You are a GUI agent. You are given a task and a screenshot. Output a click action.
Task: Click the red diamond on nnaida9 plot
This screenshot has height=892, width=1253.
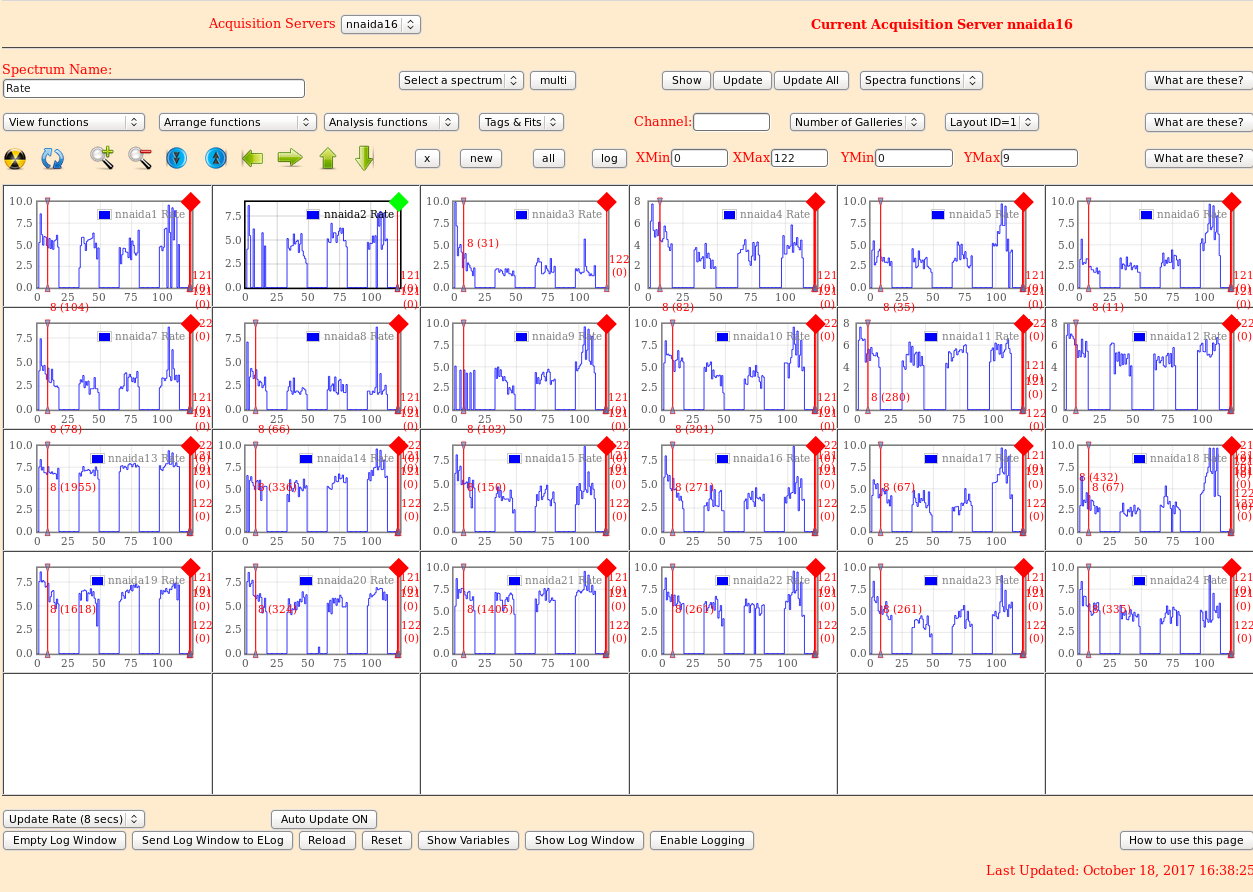[x=606, y=324]
